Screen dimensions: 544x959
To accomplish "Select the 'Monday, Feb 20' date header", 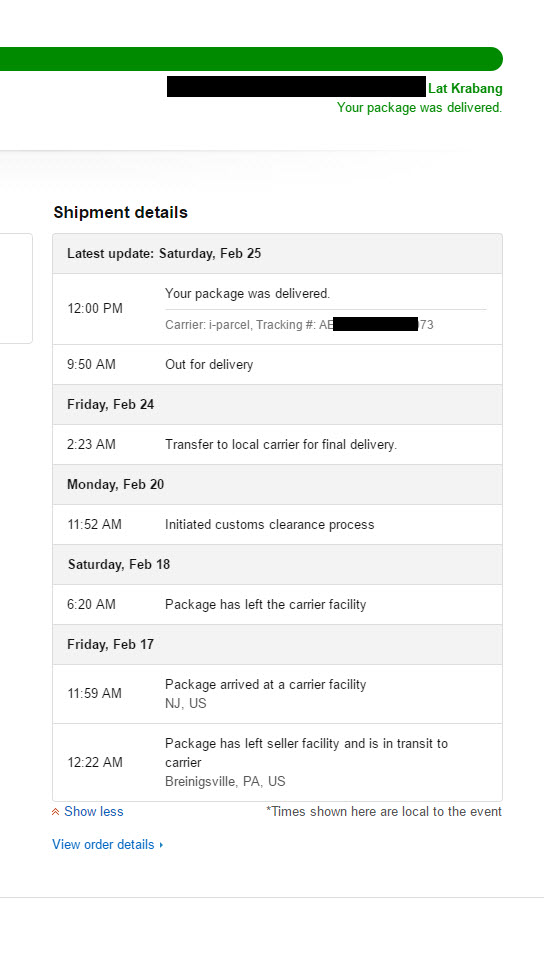I will tap(277, 484).
